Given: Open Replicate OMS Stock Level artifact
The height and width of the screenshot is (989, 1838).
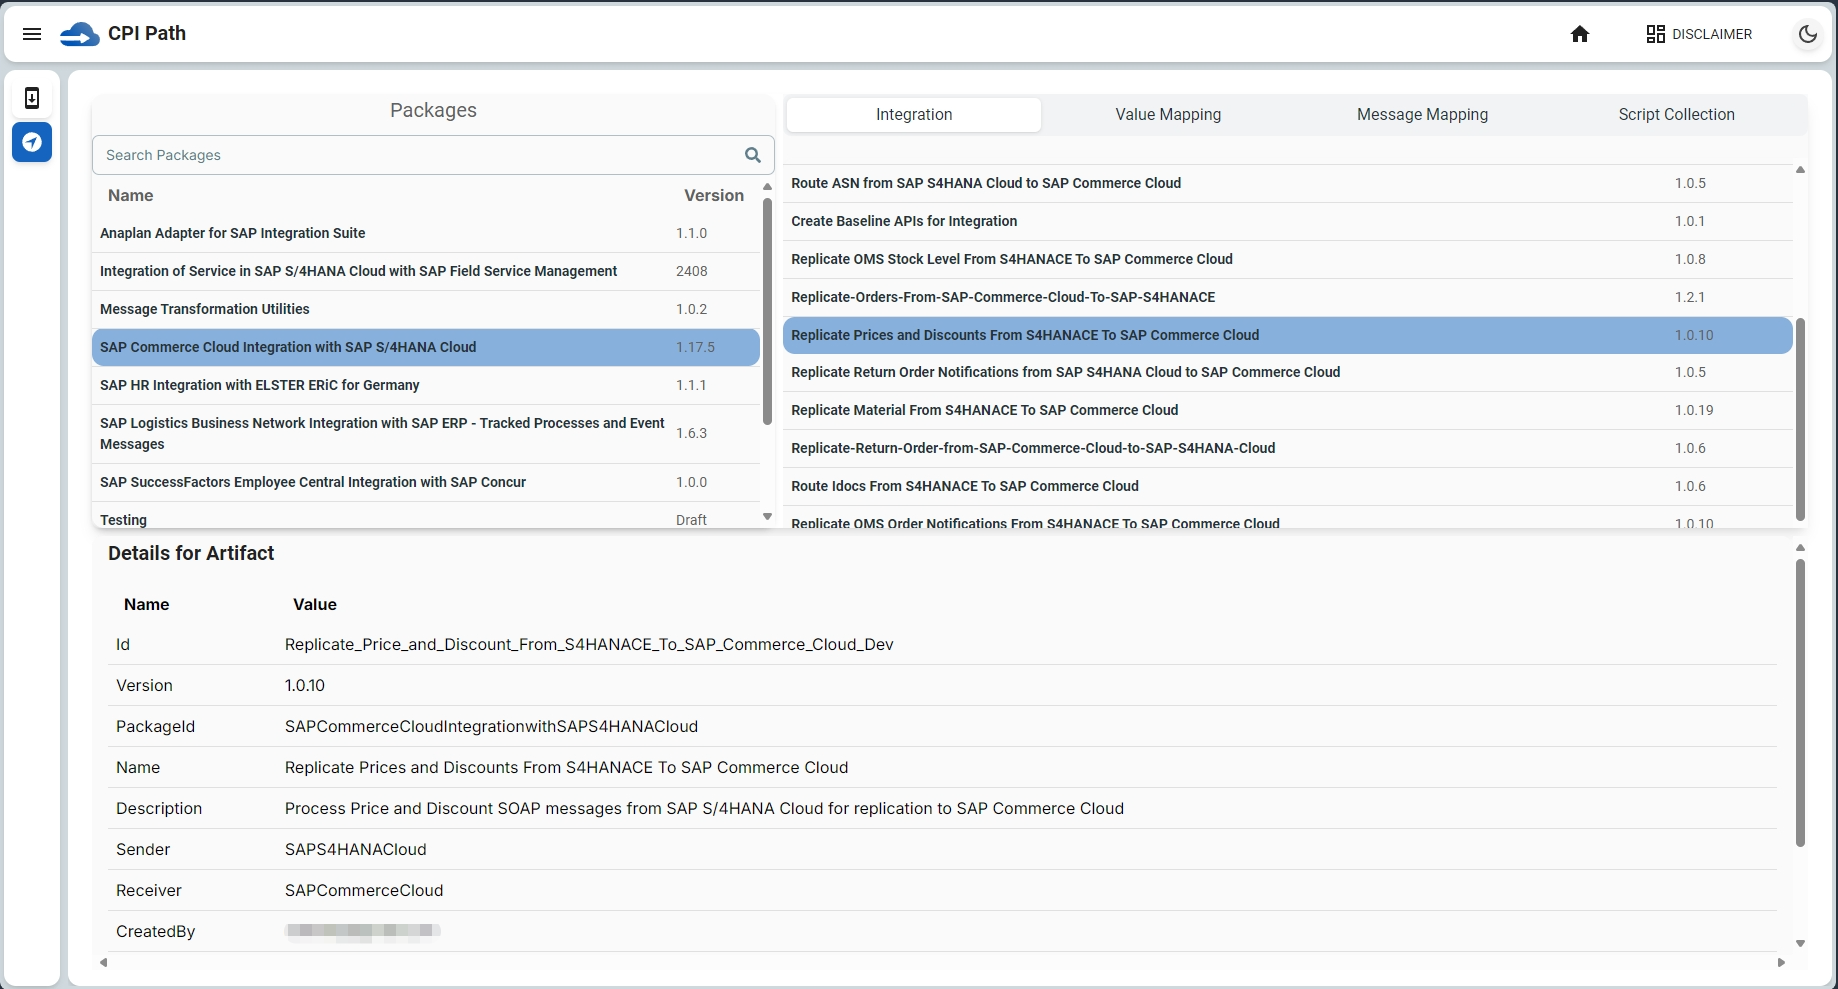Looking at the screenshot, I should [x=1288, y=259].
